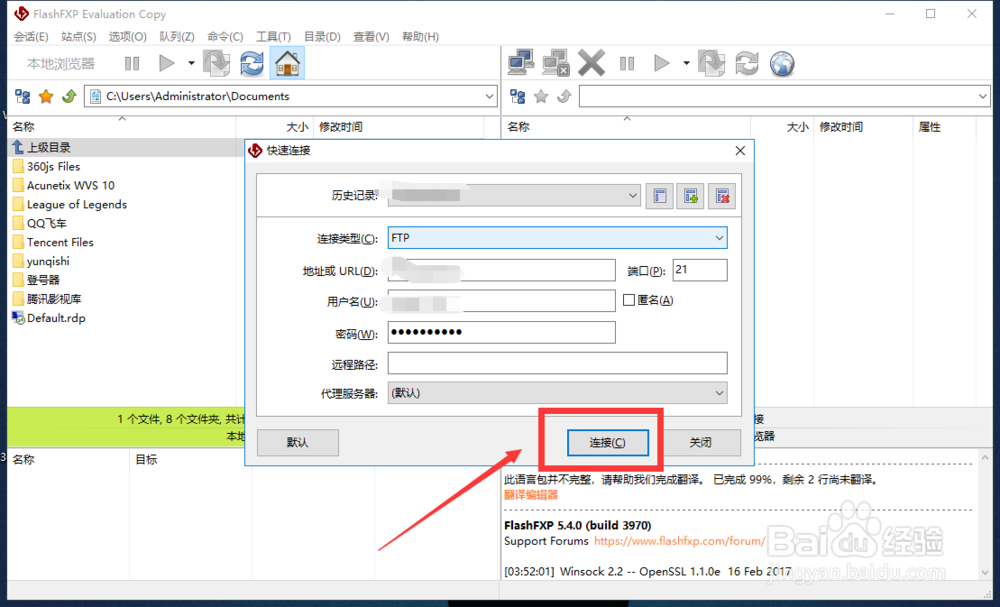Click the remote connect computers icon
The width and height of the screenshot is (1000, 607).
click(x=521, y=63)
